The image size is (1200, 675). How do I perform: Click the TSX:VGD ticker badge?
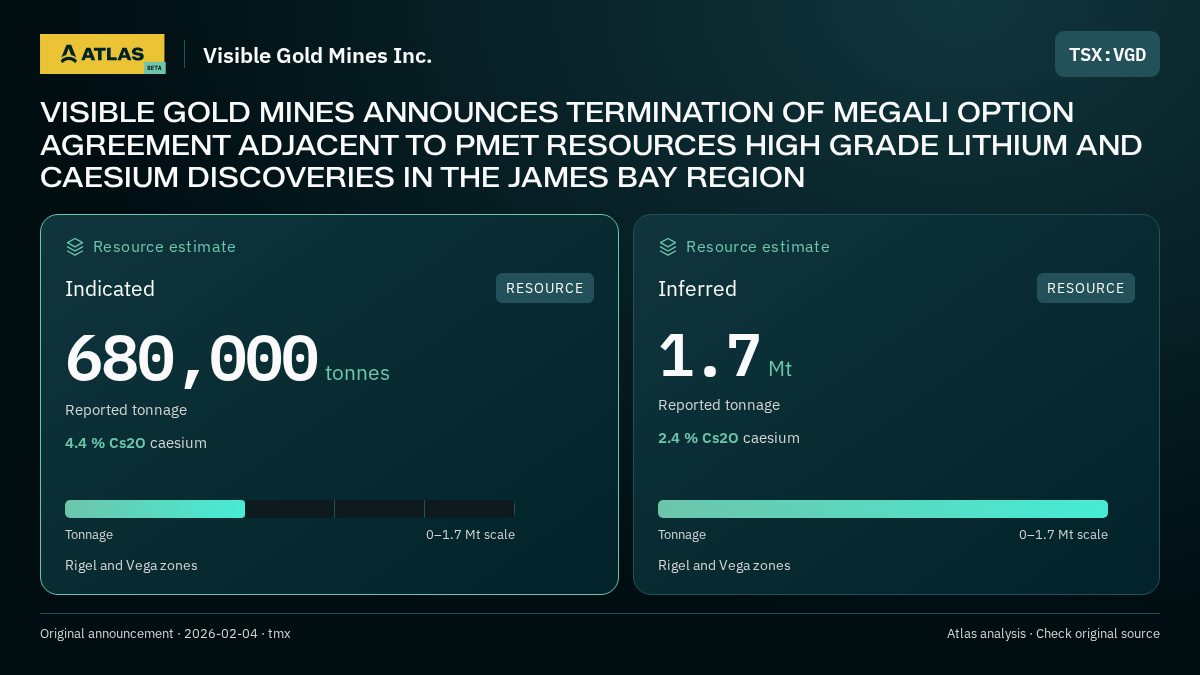(x=1107, y=54)
